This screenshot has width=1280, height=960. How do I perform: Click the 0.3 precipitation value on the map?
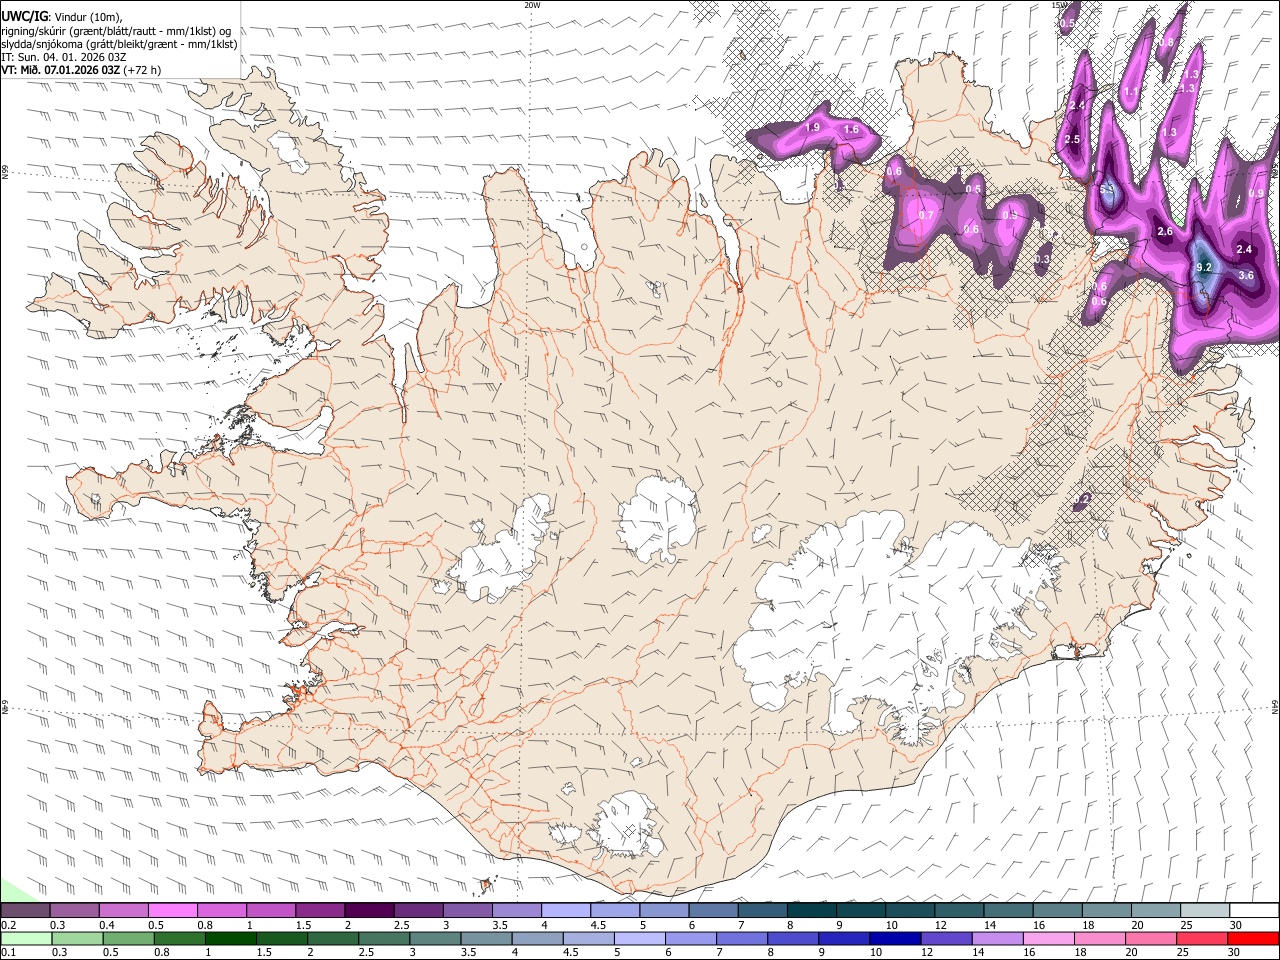pyautogui.click(x=1042, y=259)
